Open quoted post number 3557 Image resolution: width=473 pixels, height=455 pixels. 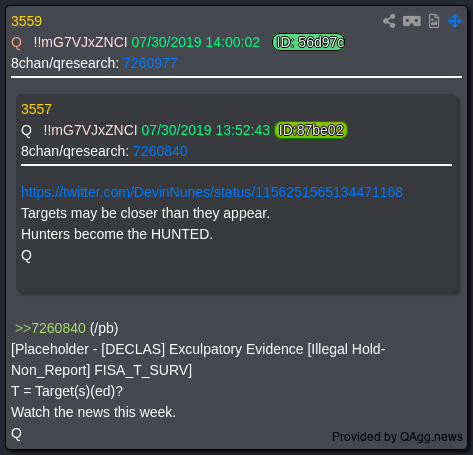point(37,109)
